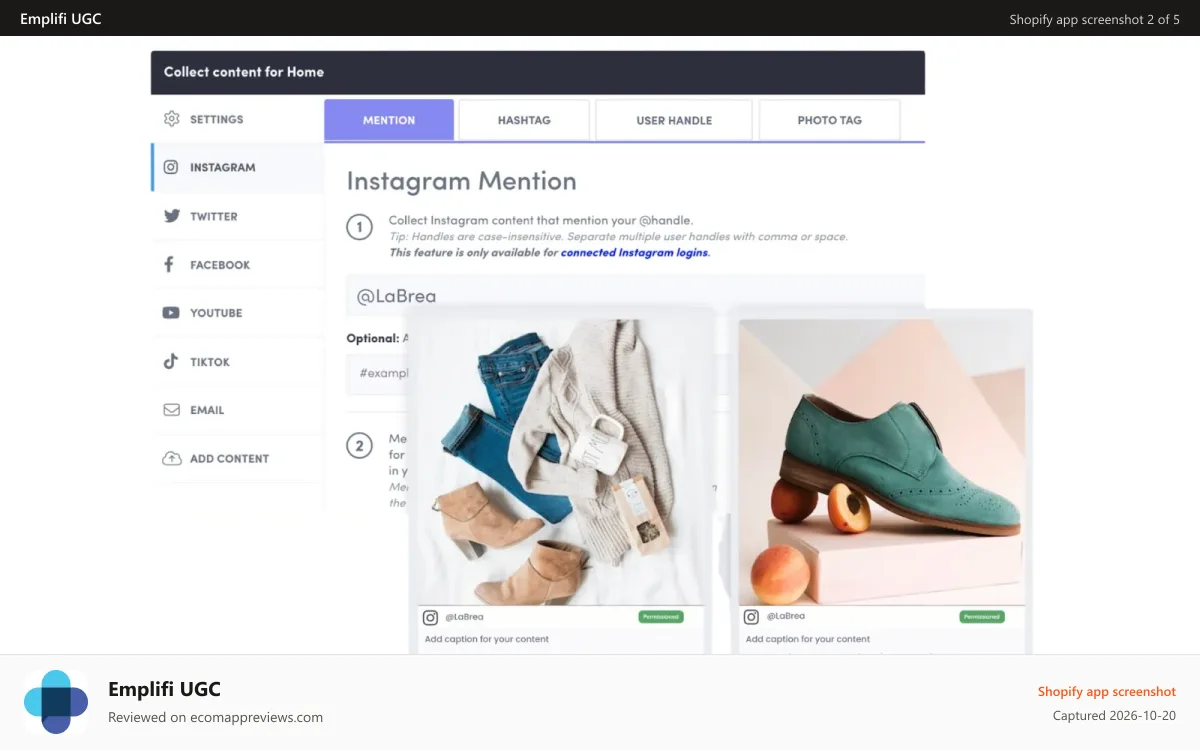Switch to the User Handle tab
This screenshot has width=1200, height=750.
(x=674, y=120)
